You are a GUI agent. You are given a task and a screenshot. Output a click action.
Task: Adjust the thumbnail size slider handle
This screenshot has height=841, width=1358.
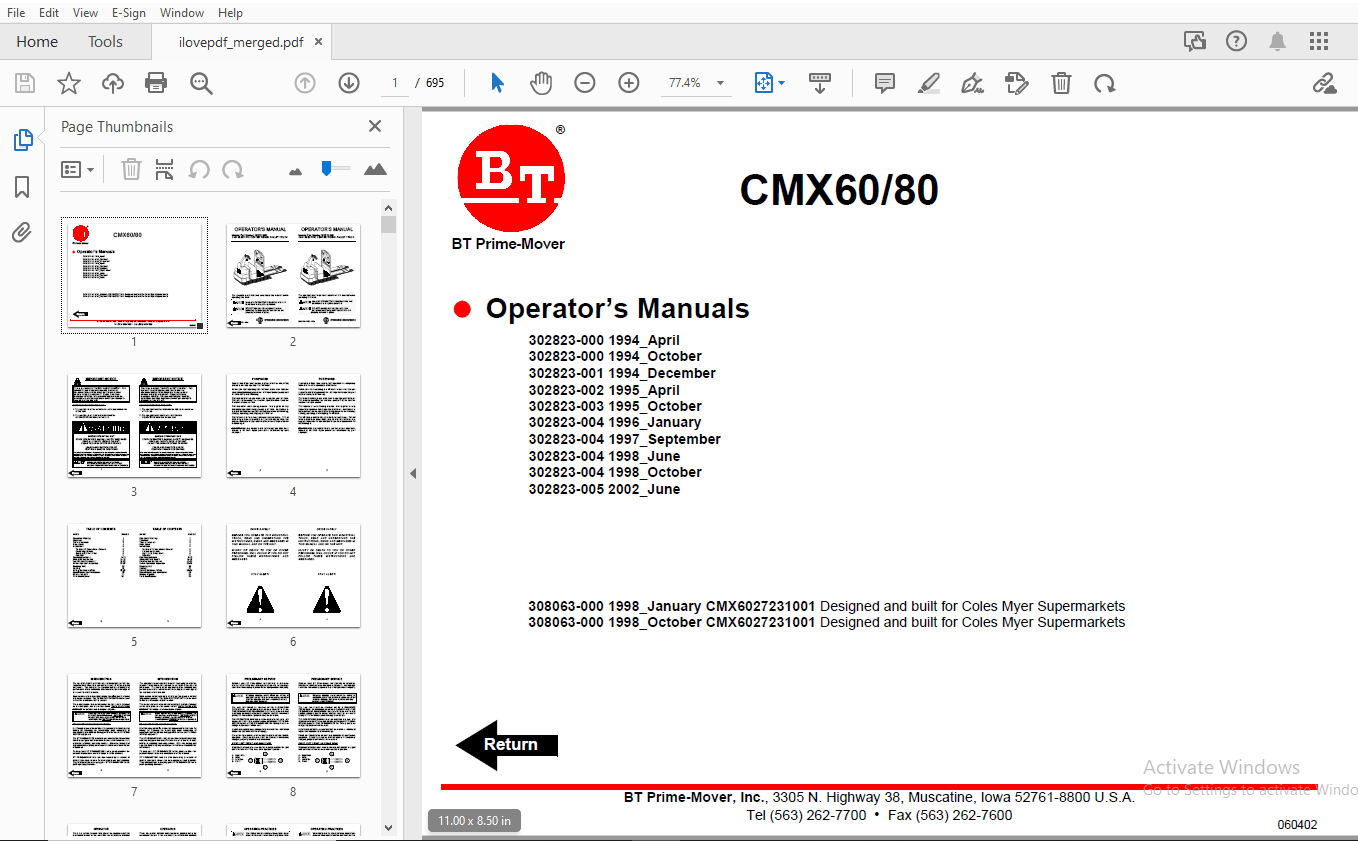326,169
